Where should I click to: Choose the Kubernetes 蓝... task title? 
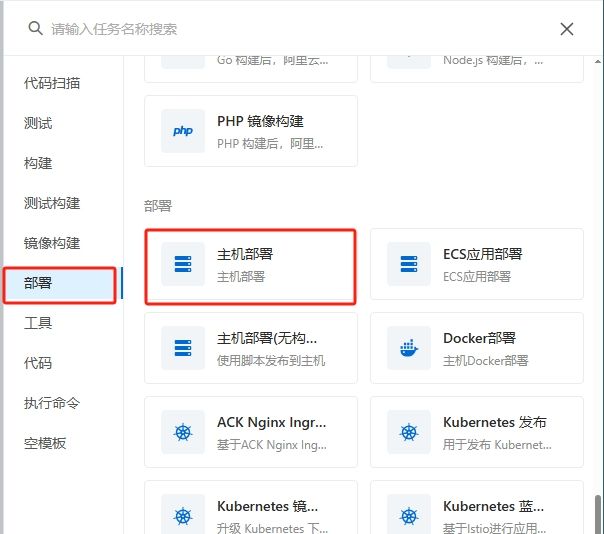tap(493, 506)
